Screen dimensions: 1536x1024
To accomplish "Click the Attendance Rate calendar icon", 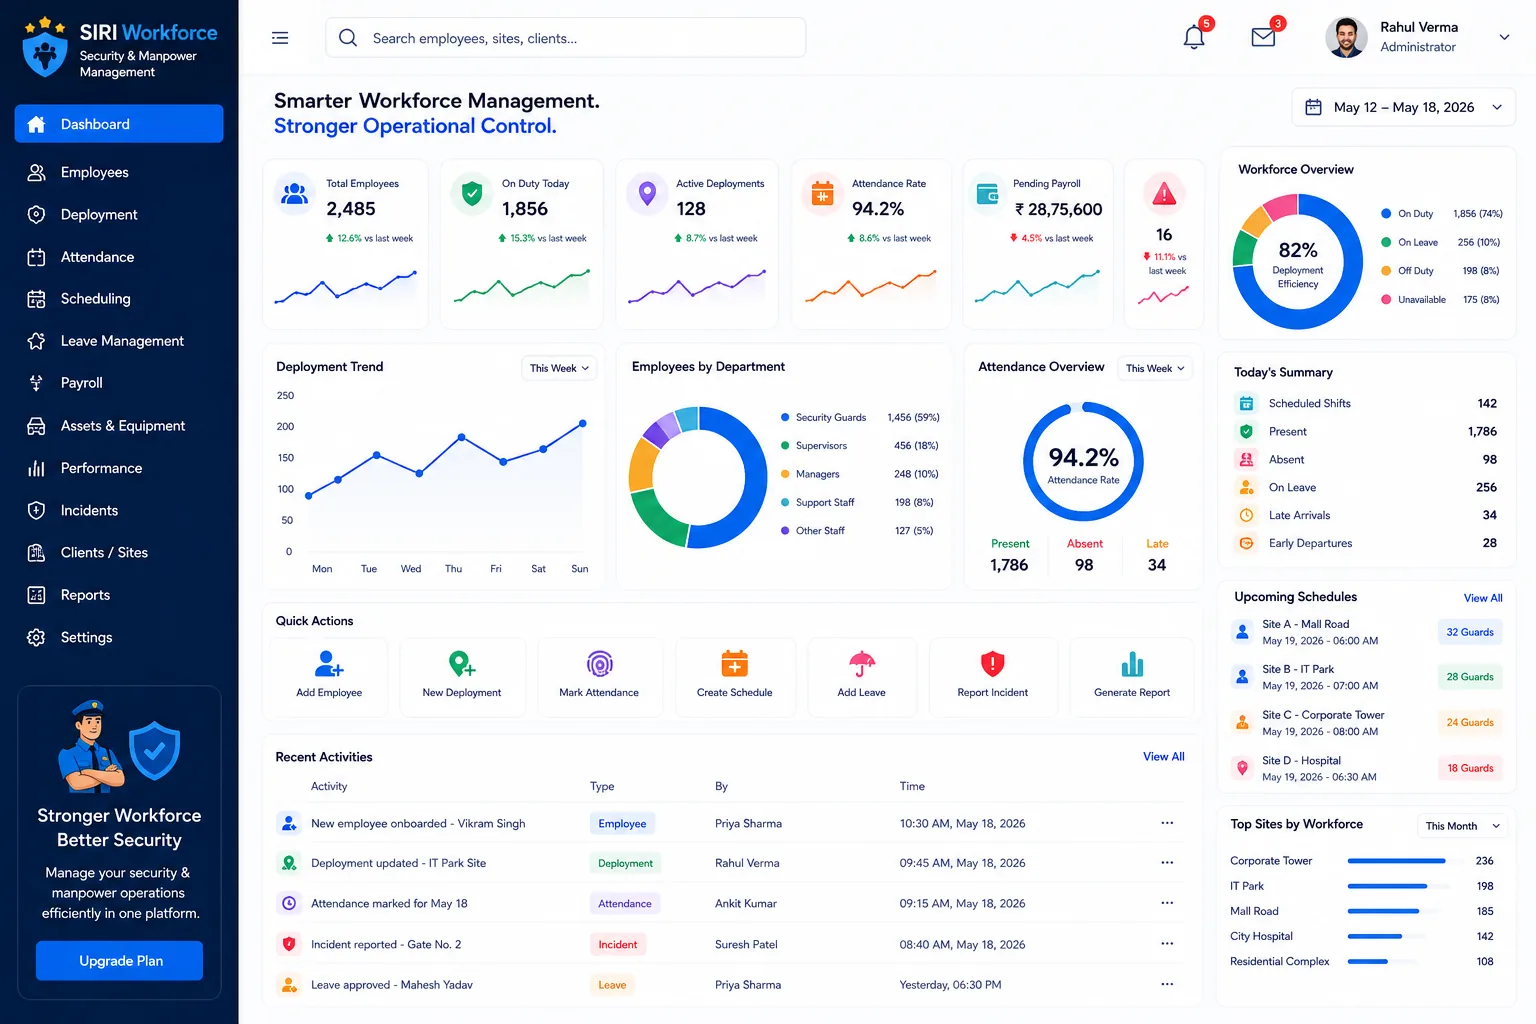I will coord(822,194).
